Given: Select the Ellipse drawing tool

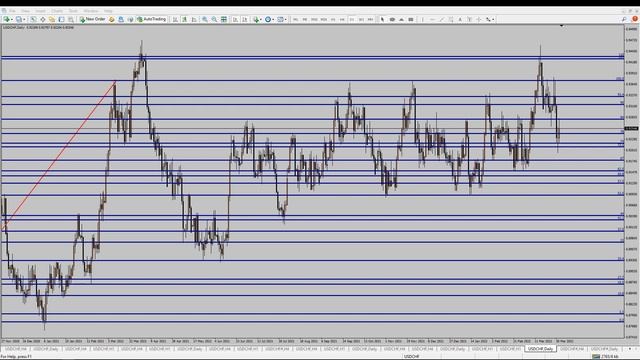Looking at the screenshot, I should pos(392,19).
